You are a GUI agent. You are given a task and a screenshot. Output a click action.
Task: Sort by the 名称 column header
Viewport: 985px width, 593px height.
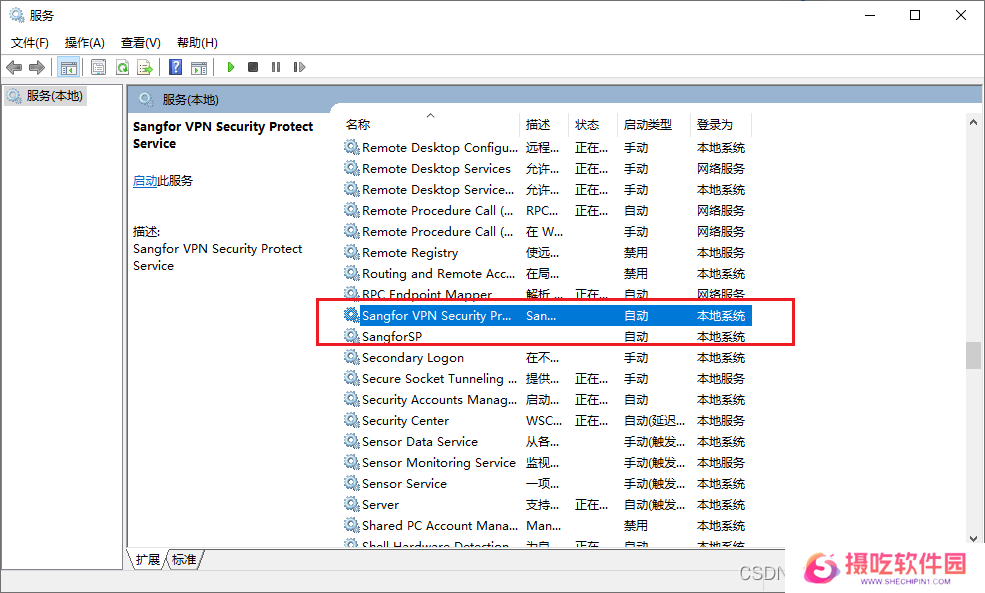coord(358,125)
